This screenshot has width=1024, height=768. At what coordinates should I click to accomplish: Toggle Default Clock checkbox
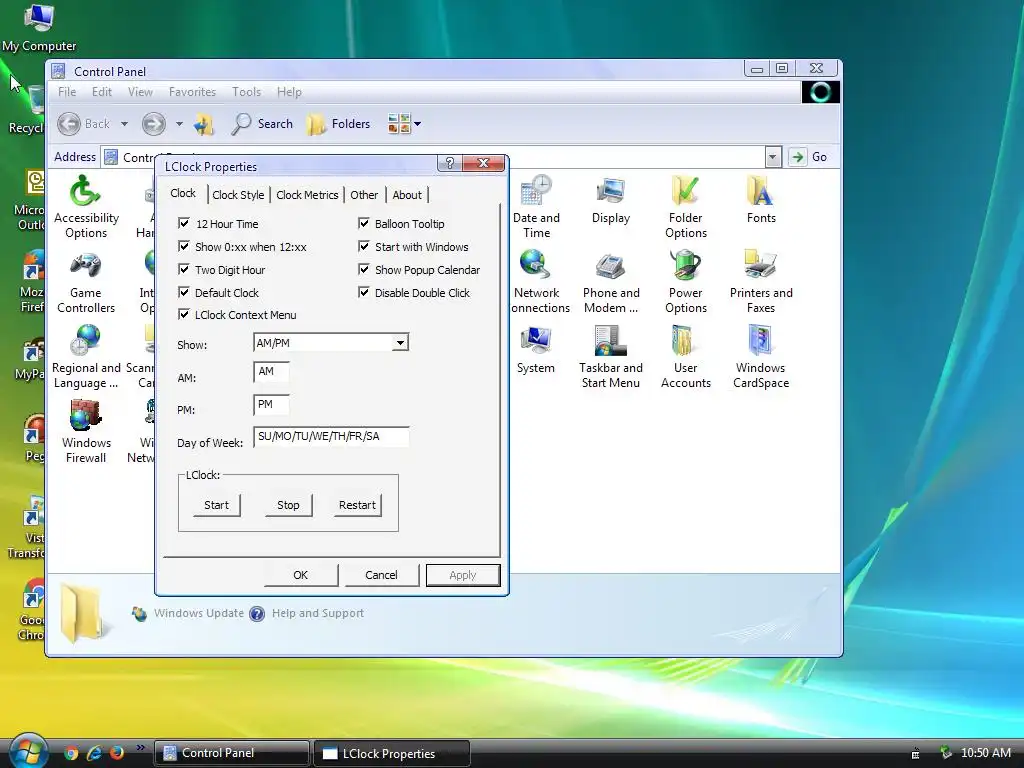point(184,292)
